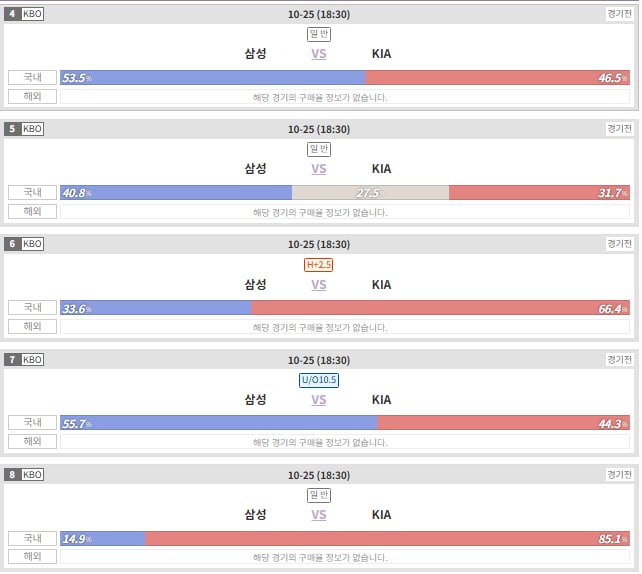Open the VS link in match 8
The height and width of the screenshot is (574, 642).
(x=319, y=515)
